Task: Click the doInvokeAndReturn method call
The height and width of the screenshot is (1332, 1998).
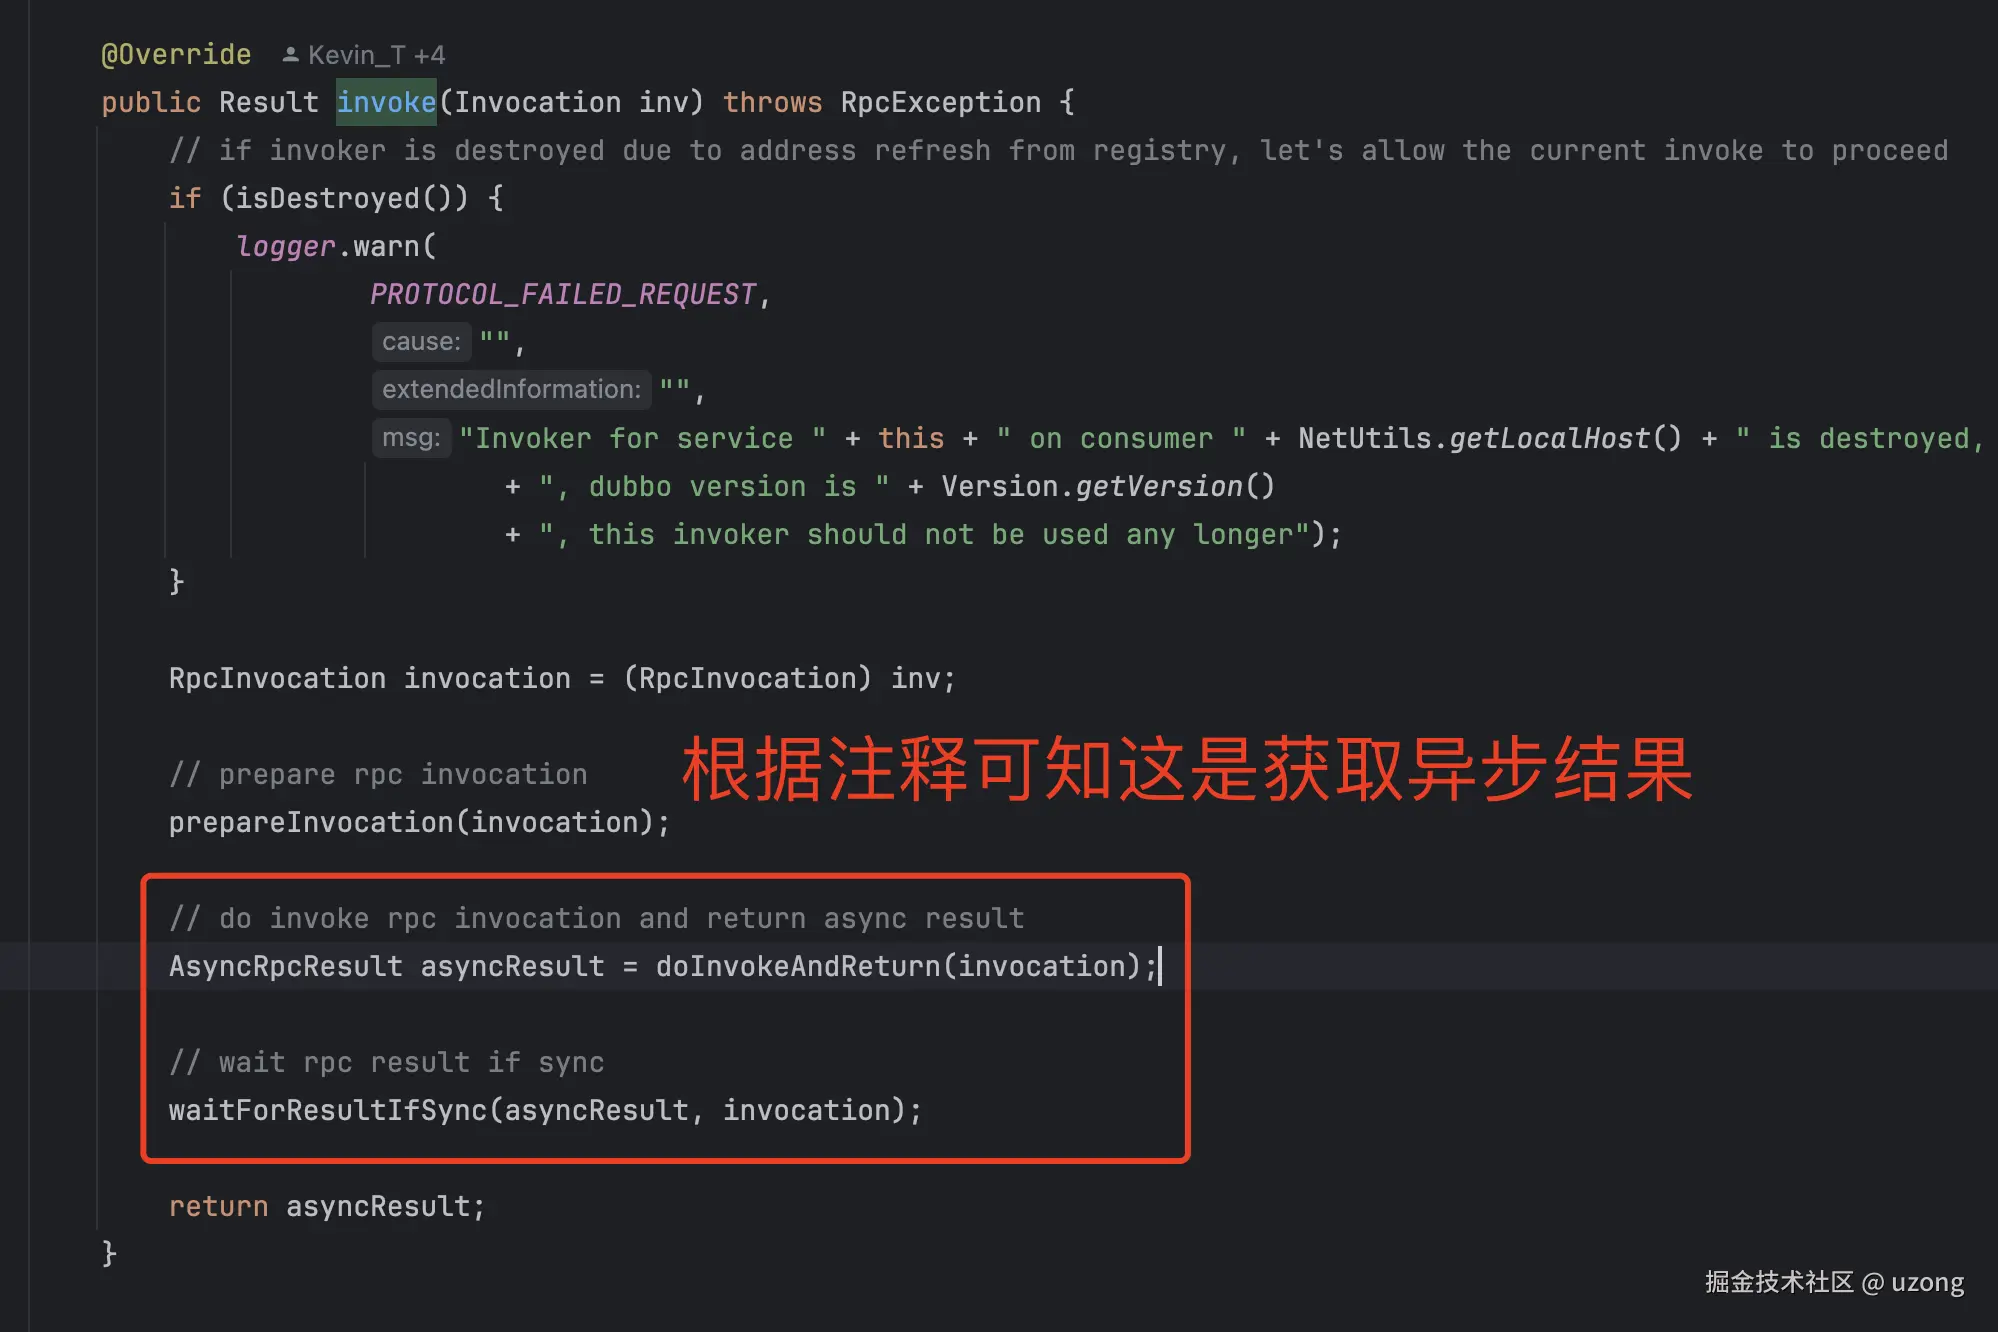Action: [x=797, y=966]
